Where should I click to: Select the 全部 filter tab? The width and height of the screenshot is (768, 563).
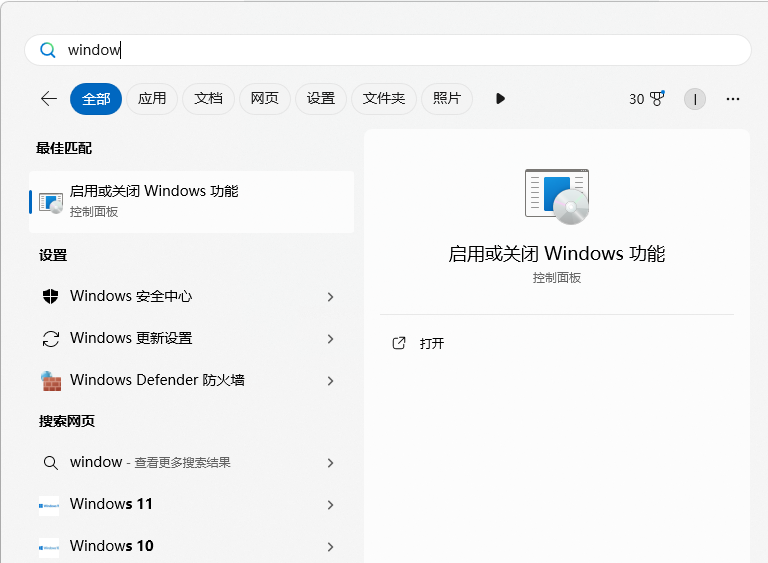pos(96,99)
